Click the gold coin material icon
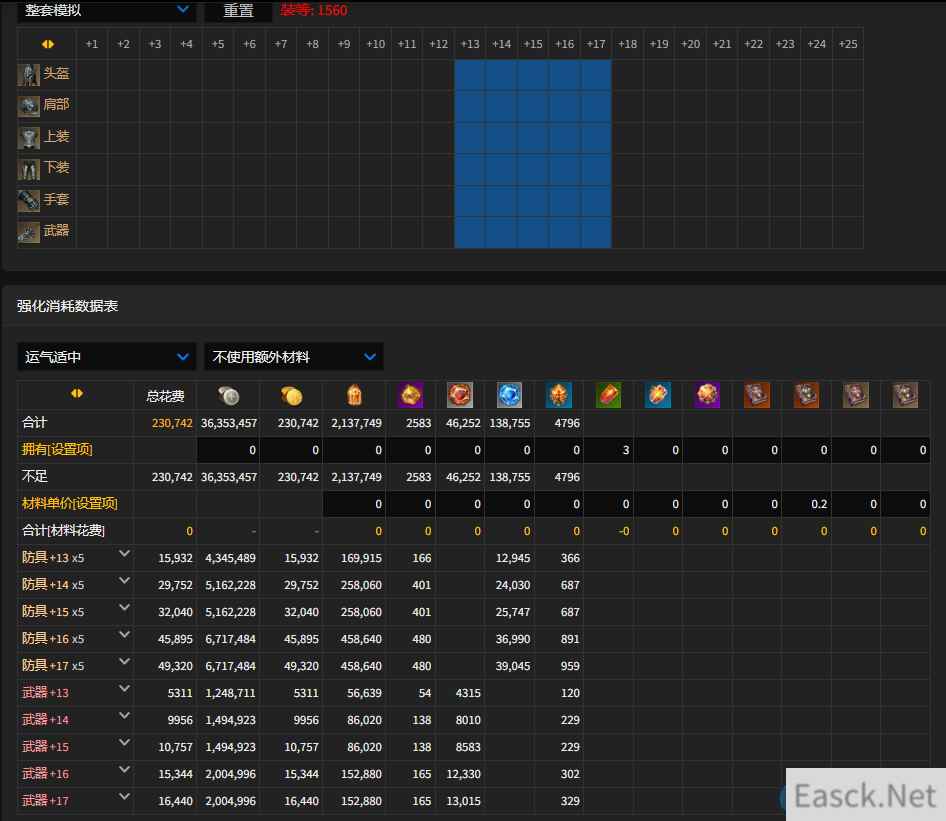This screenshot has height=821, width=946. tap(291, 396)
